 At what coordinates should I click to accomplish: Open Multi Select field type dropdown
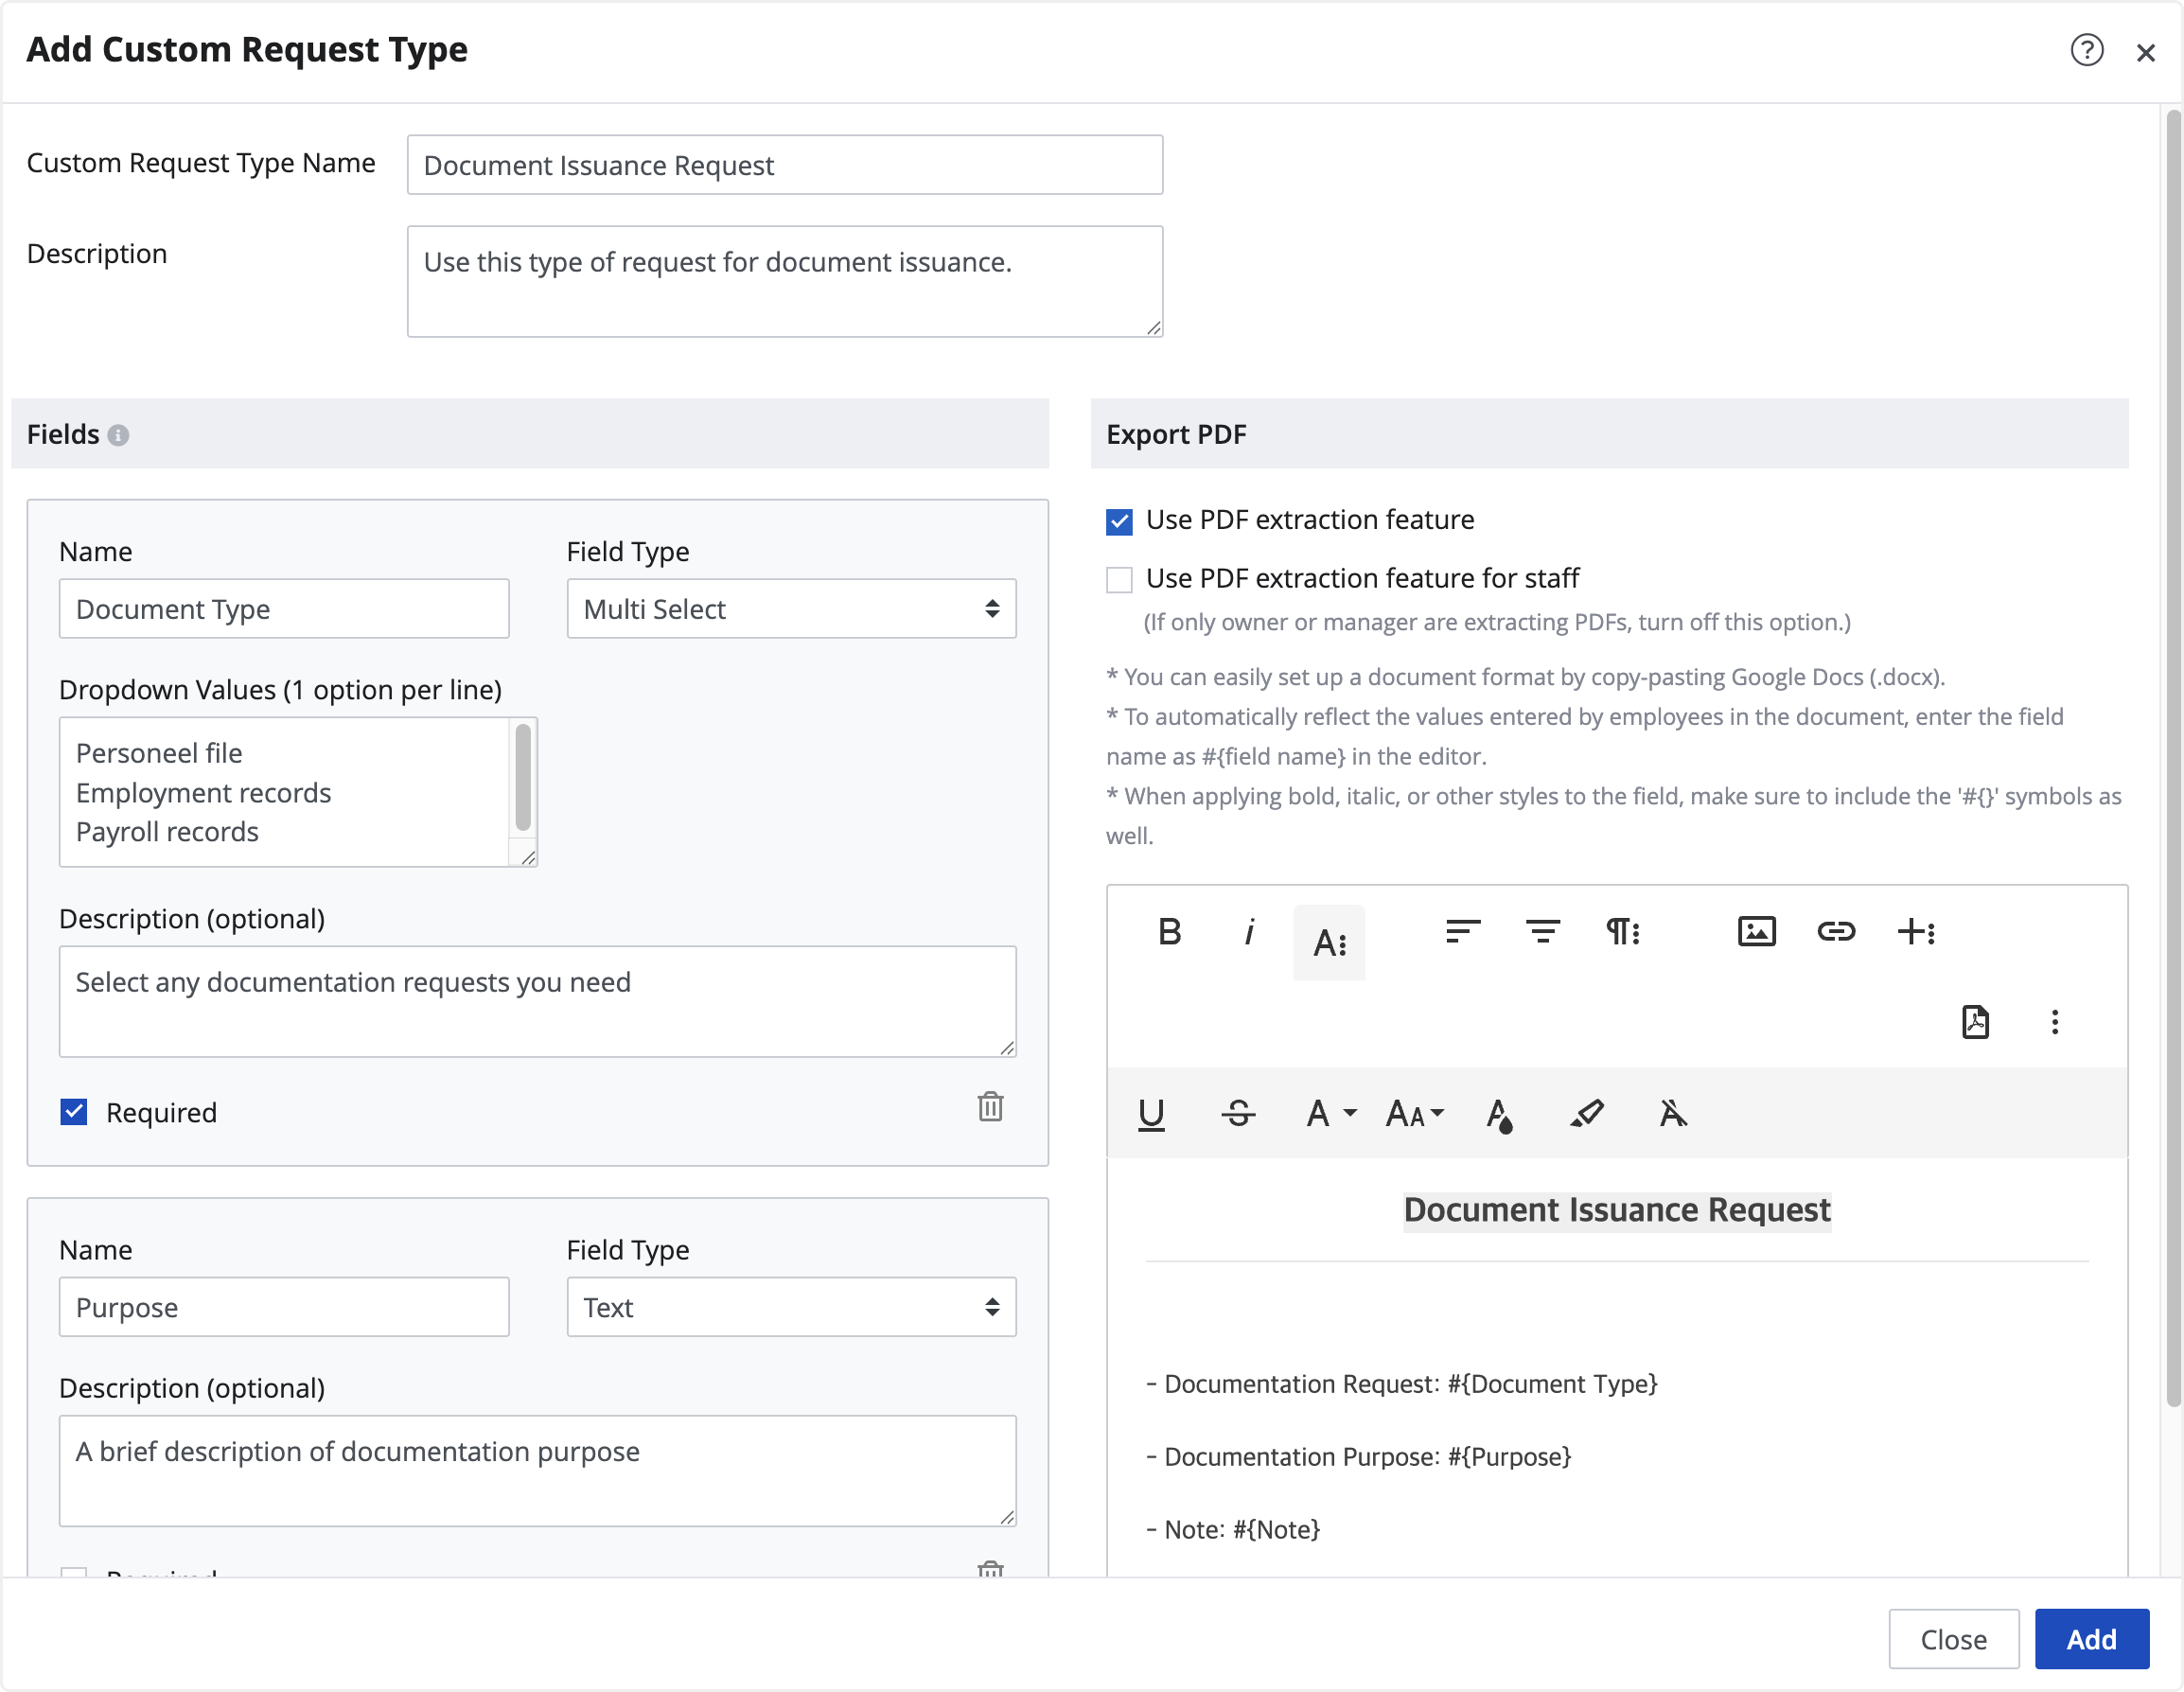pyautogui.click(x=791, y=609)
